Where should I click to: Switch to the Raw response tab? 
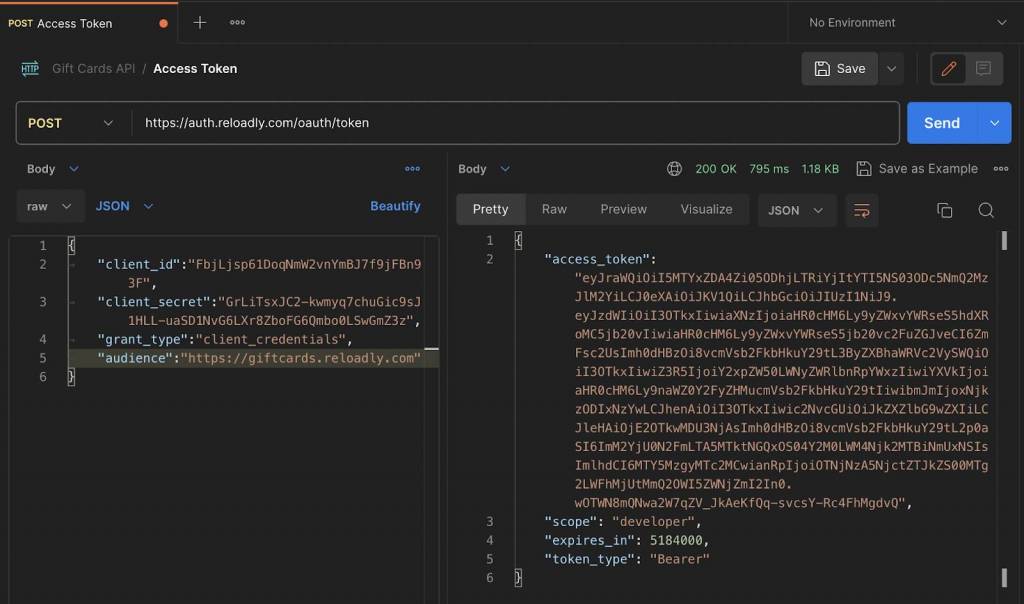[x=554, y=209]
